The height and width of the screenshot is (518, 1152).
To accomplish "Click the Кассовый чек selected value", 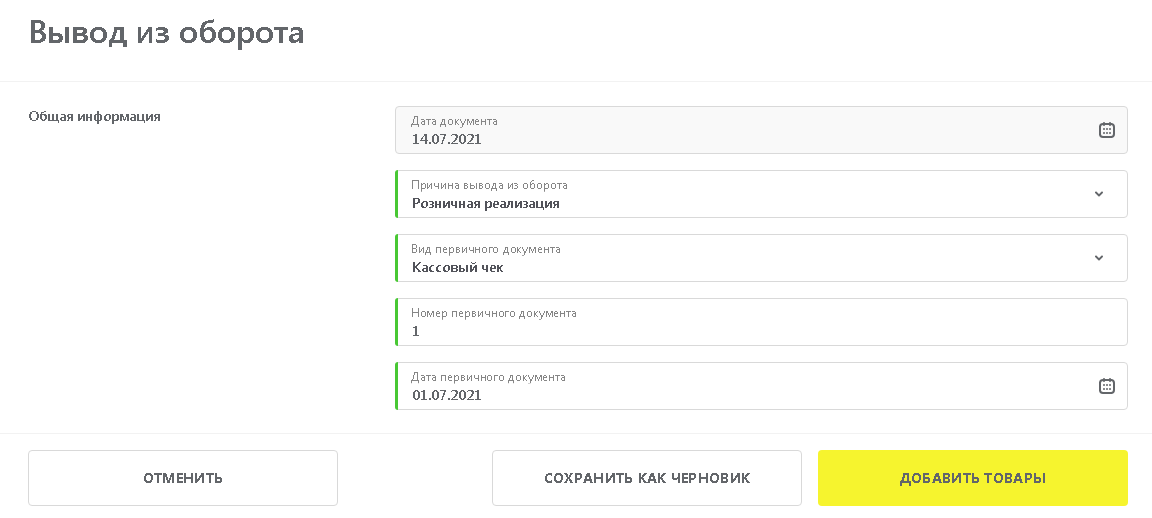I will click(458, 267).
